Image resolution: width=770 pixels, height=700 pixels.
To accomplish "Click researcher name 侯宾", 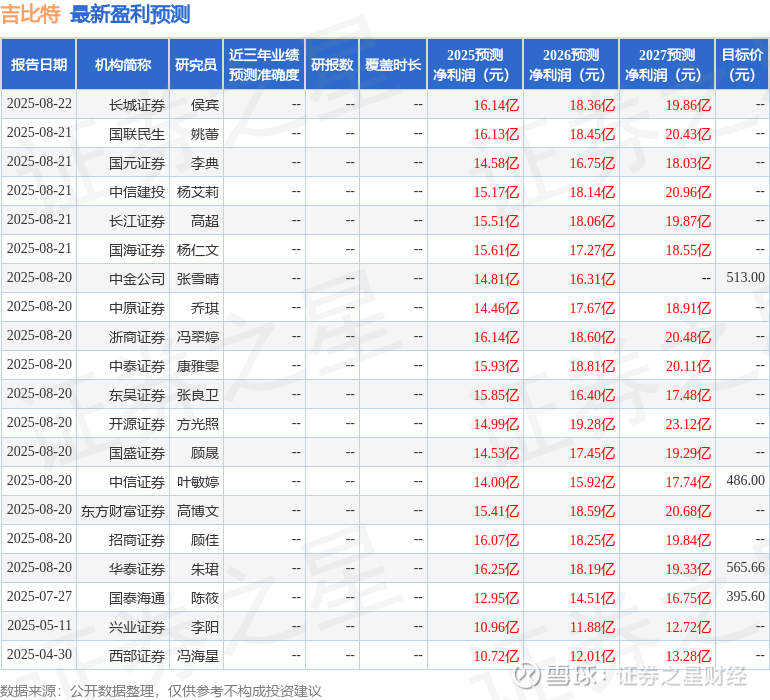I will [205, 105].
